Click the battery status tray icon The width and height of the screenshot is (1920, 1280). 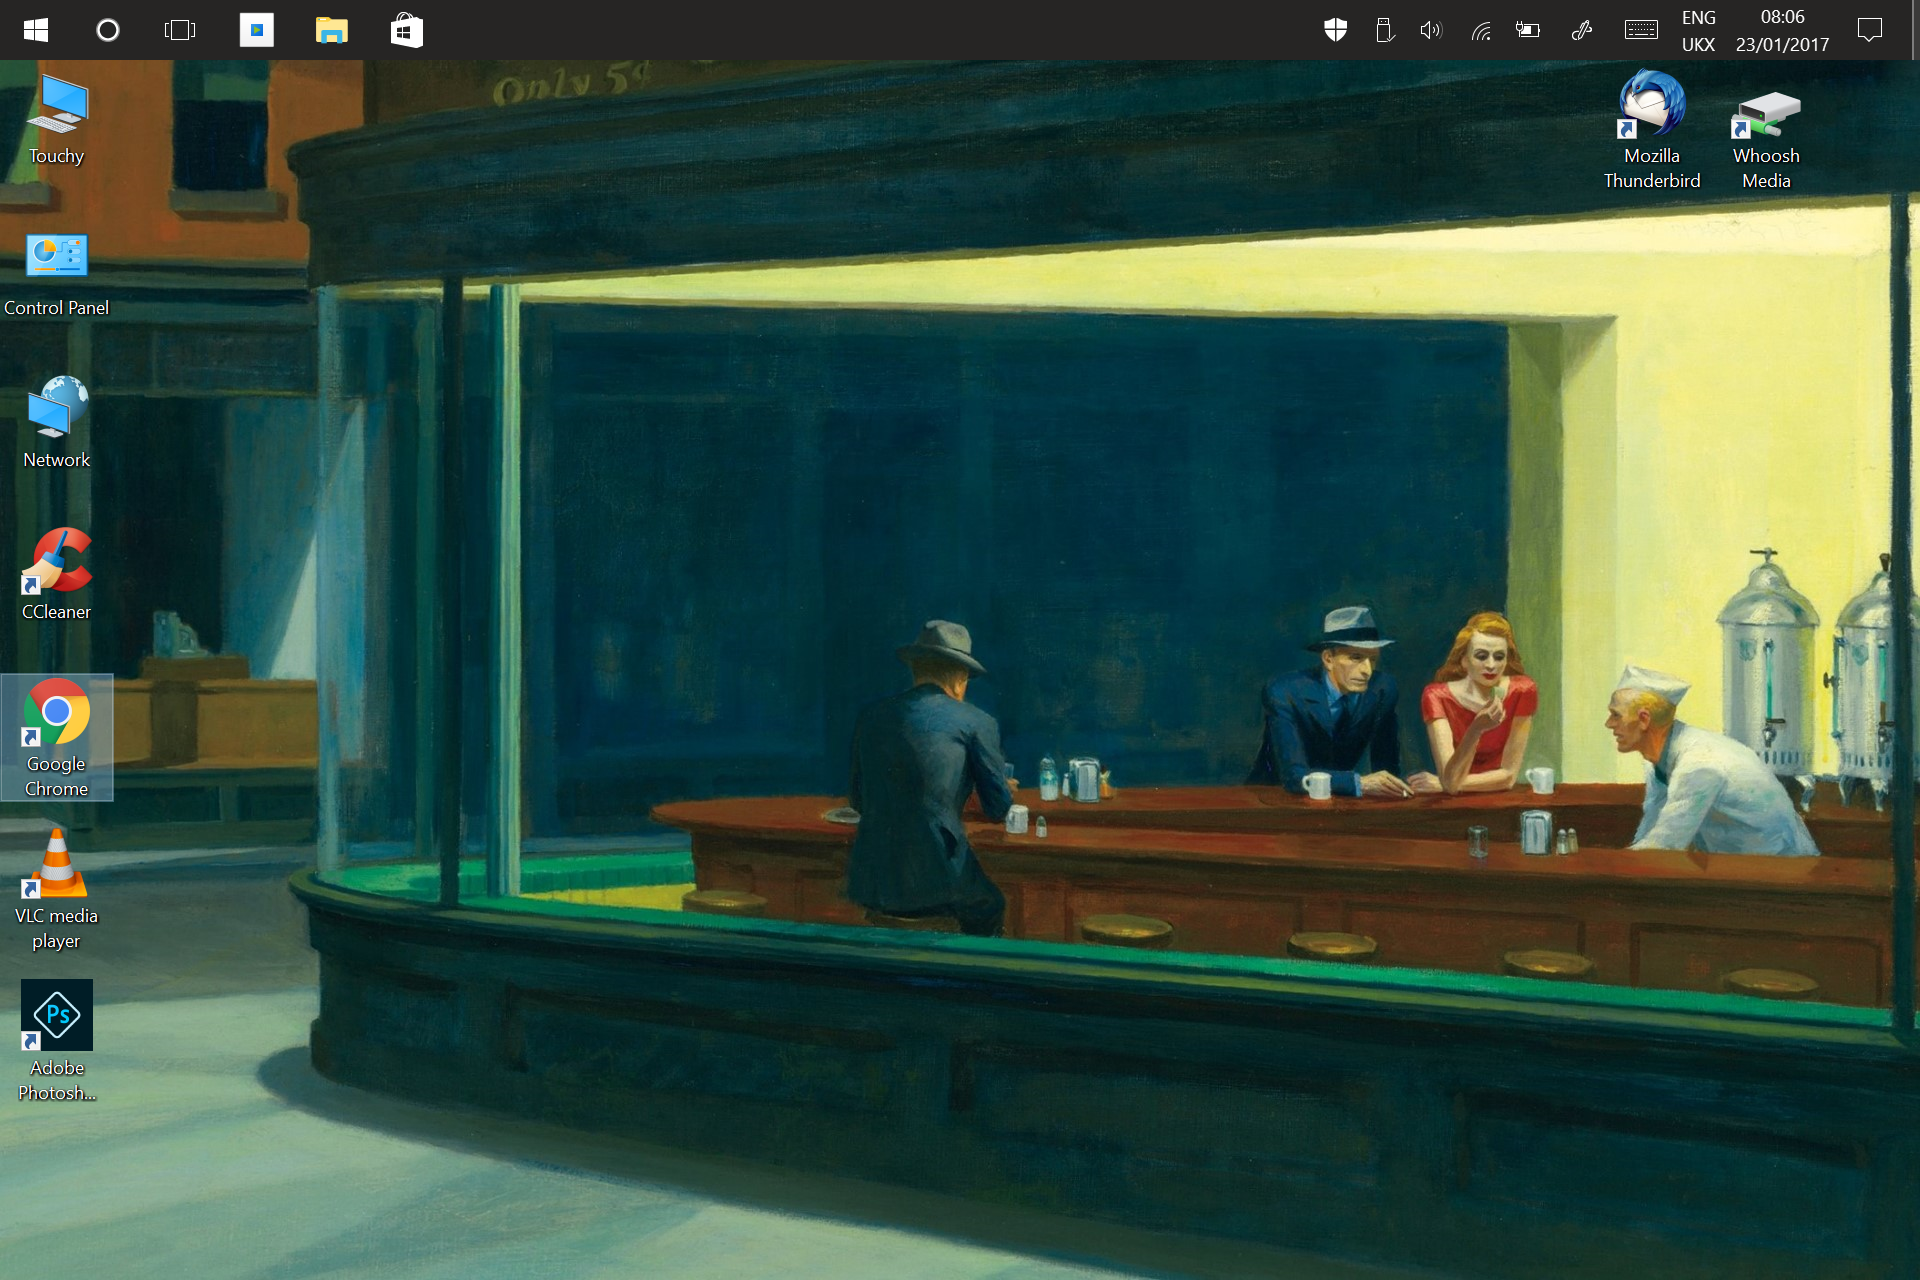click(1528, 30)
